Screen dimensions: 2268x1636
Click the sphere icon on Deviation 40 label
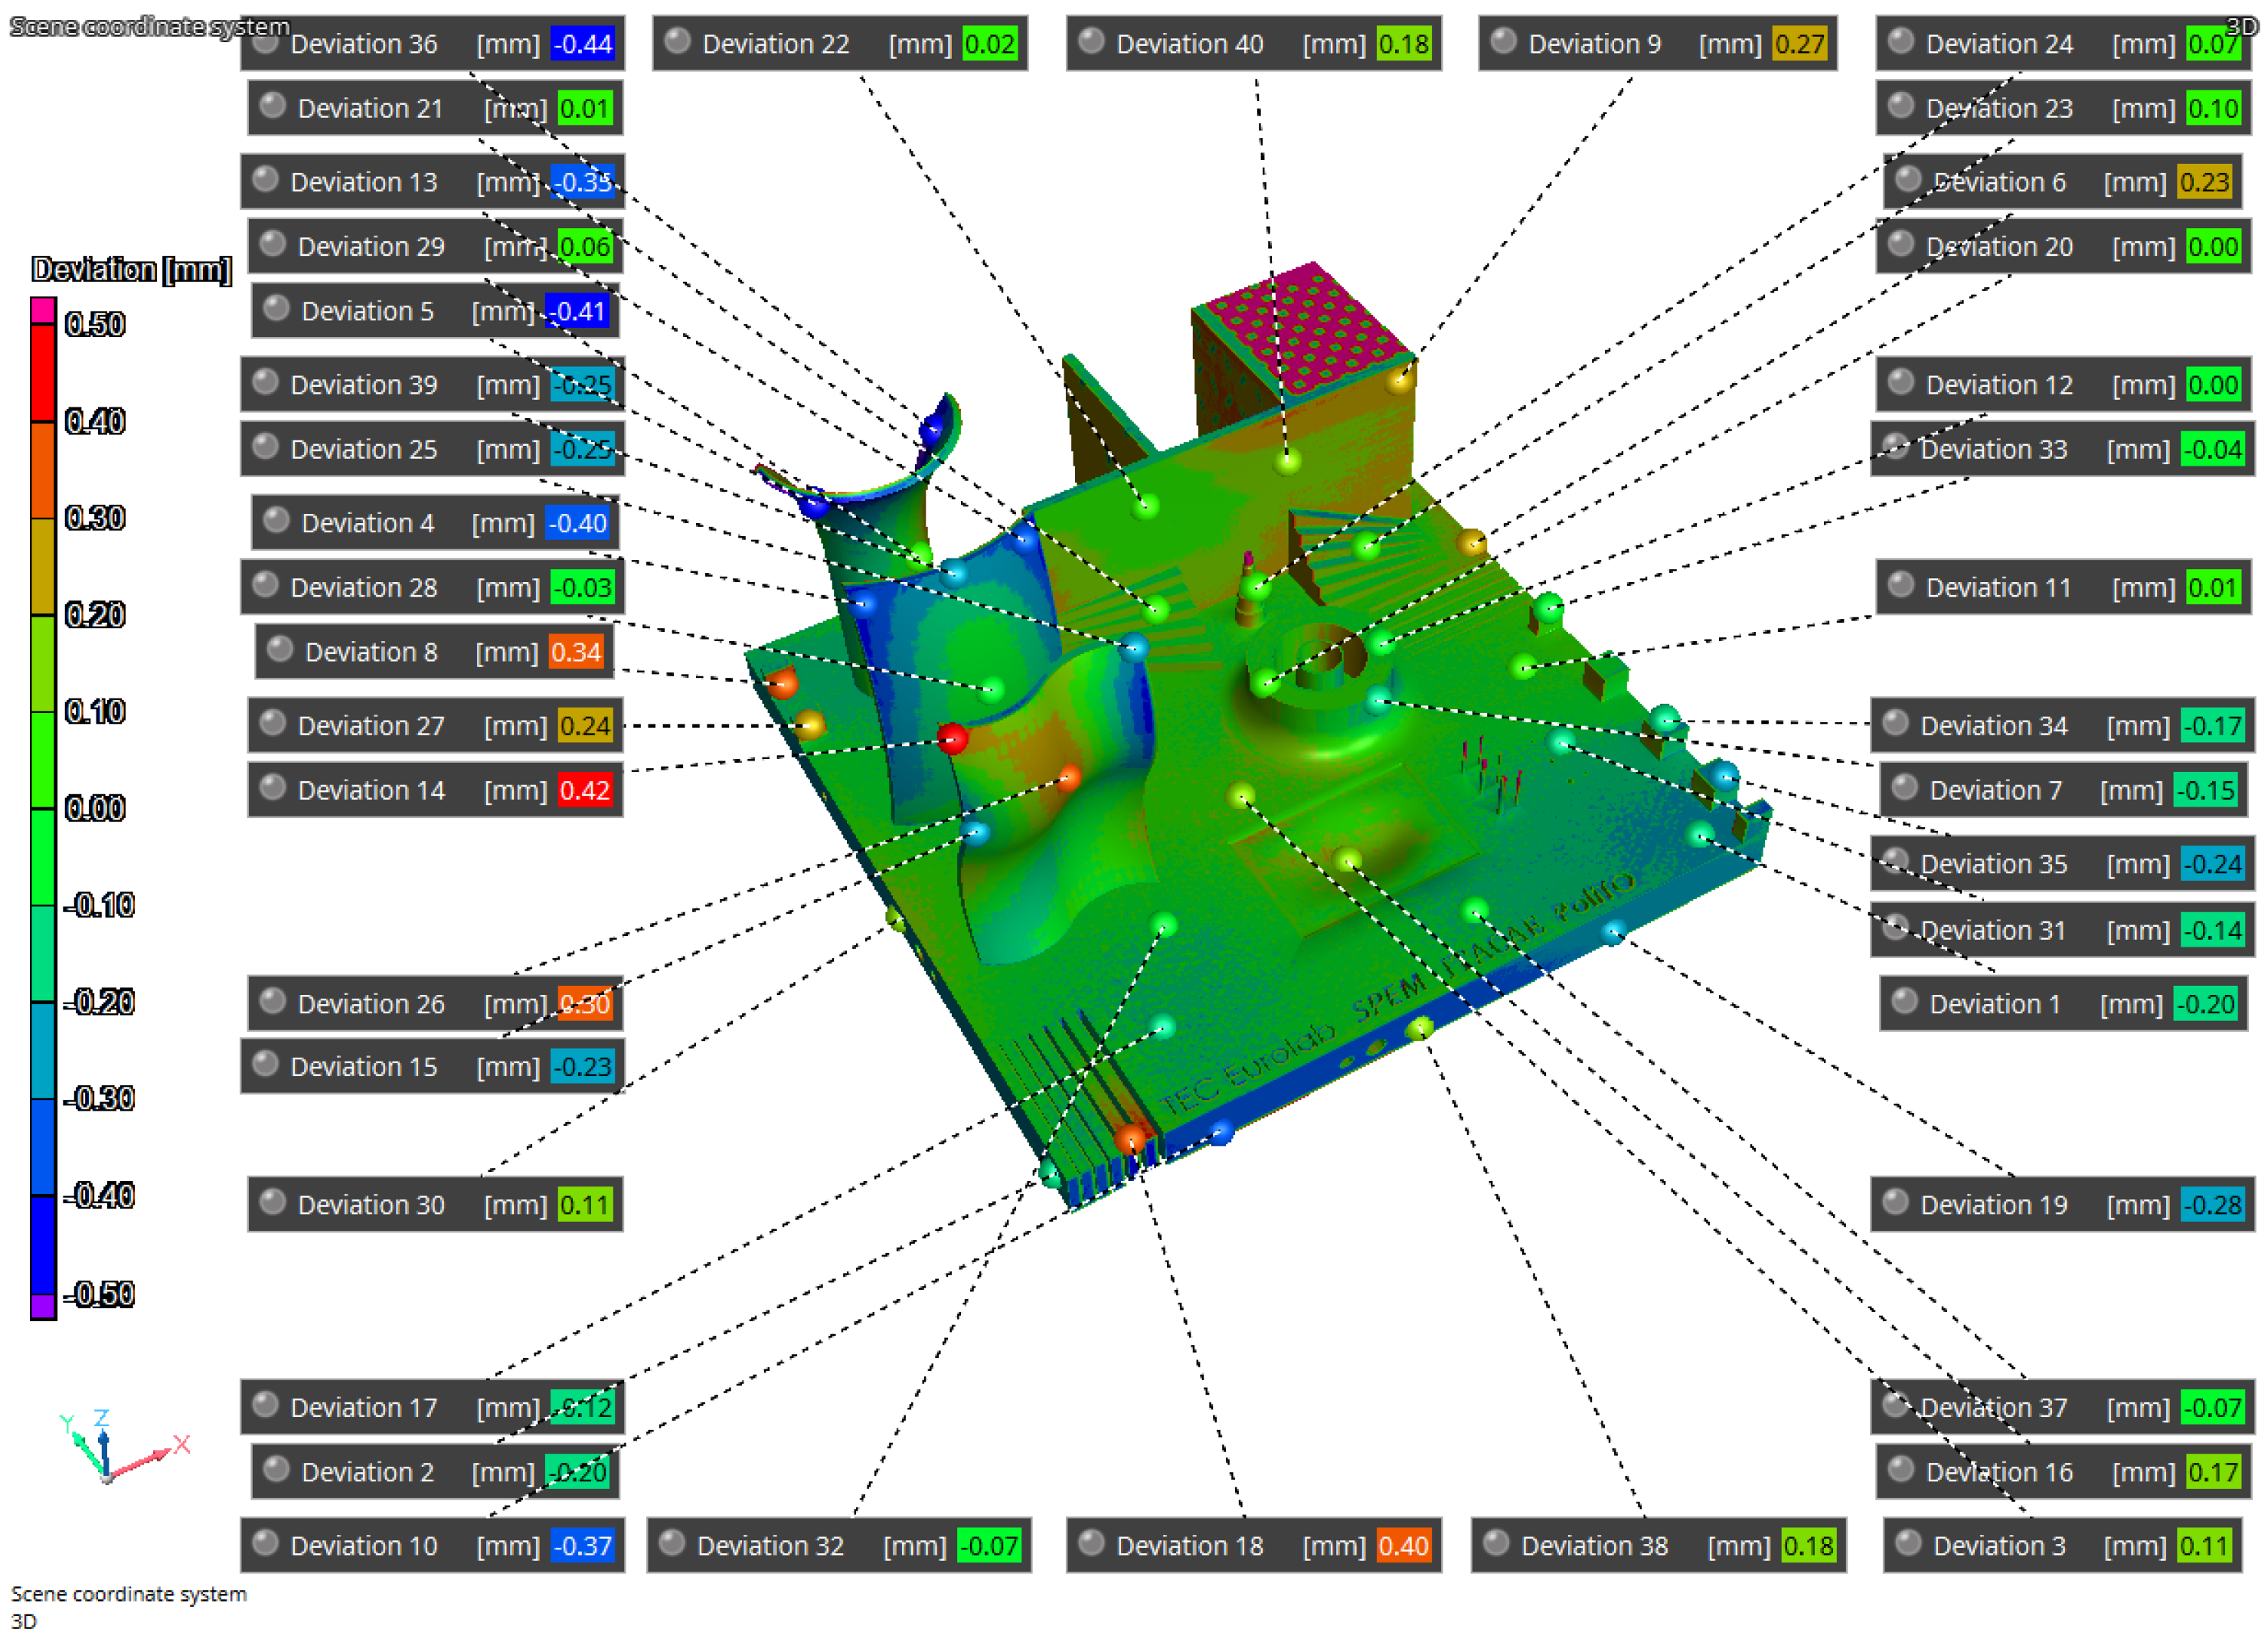1092,41
